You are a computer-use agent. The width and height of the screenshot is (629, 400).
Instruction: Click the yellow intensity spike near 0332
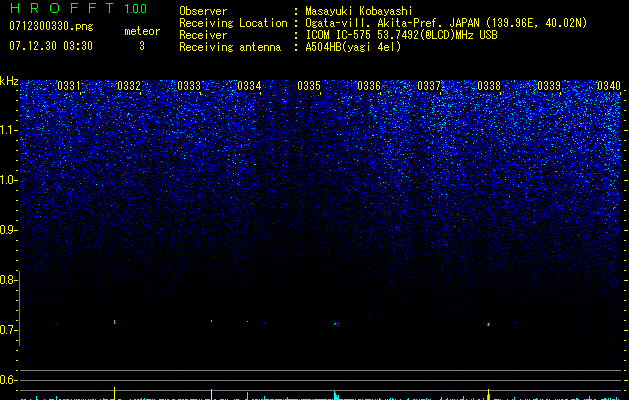tap(114, 393)
